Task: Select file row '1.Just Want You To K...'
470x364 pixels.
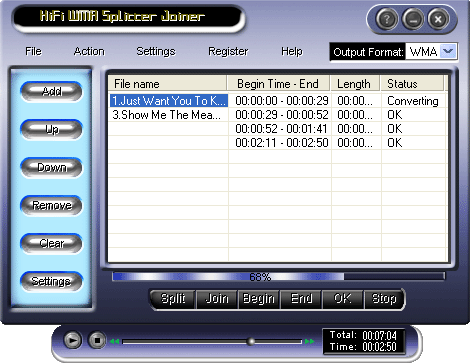Action: tap(169, 101)
